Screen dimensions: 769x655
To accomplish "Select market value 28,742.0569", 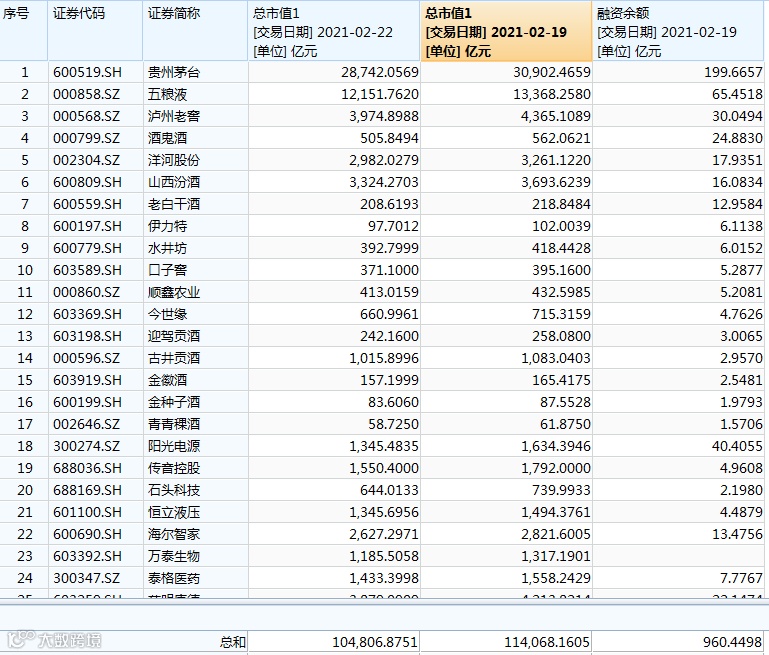I will coord(380,73).
